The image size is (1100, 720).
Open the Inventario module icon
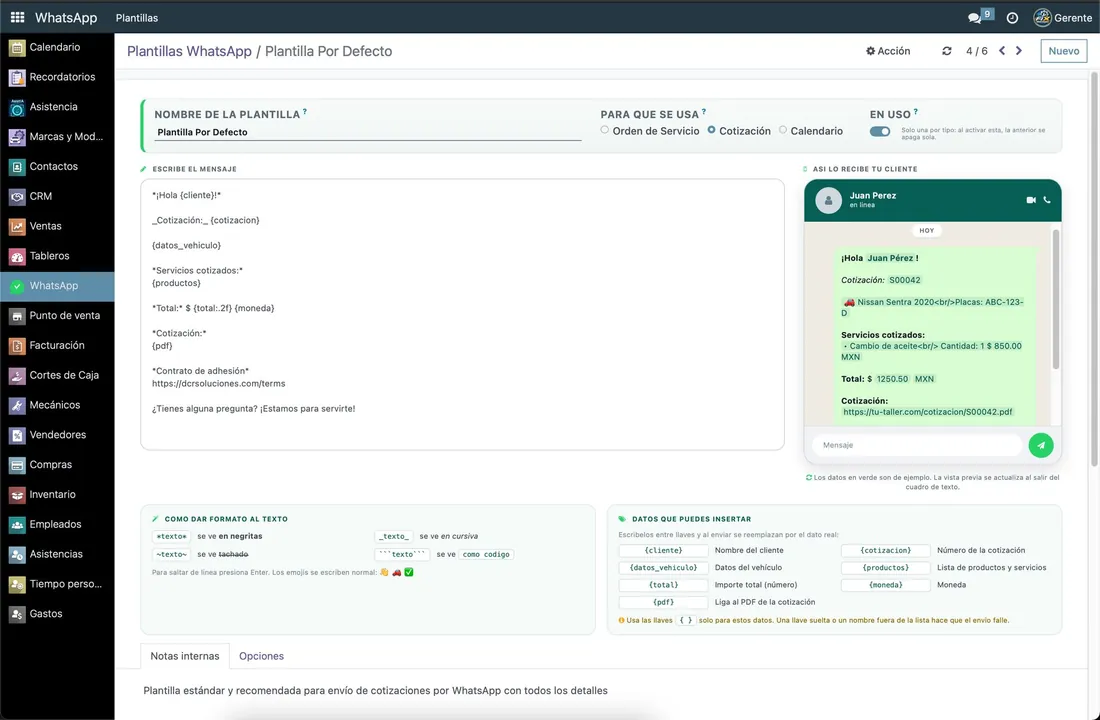pyautogui.click(x=17, y=495)
